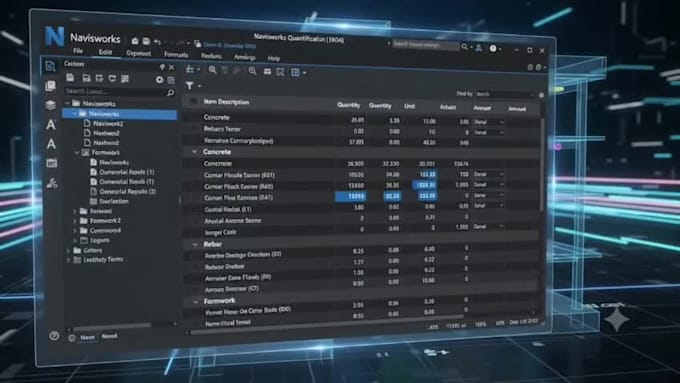Click the Undo arrow in the title bar
Viewport: 680px width, 383px height.
pyautogui.click(x=157, y=42)
